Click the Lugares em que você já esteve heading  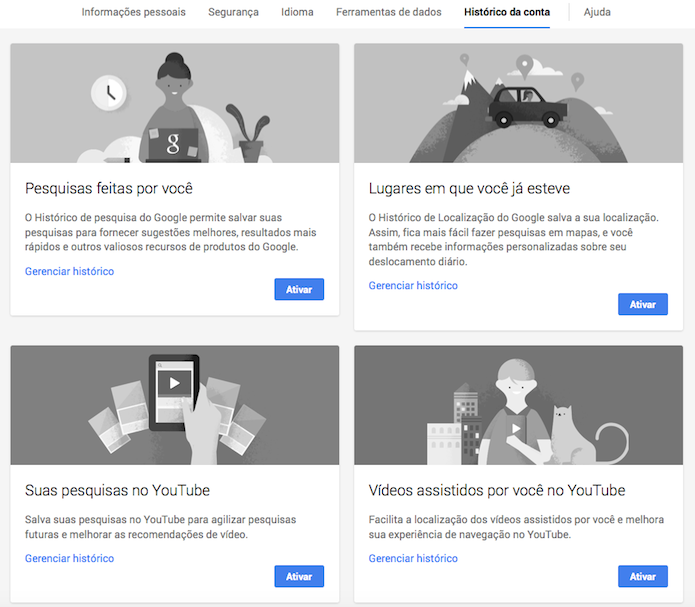point(469,188)
